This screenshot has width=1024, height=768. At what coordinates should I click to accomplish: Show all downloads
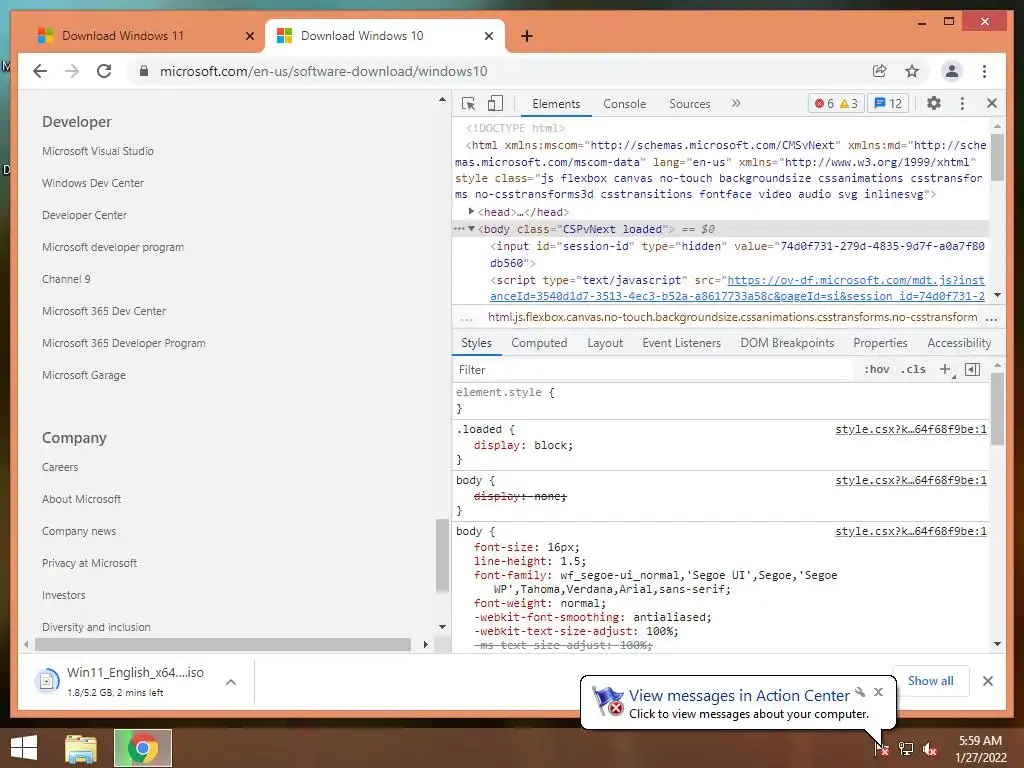931,680
